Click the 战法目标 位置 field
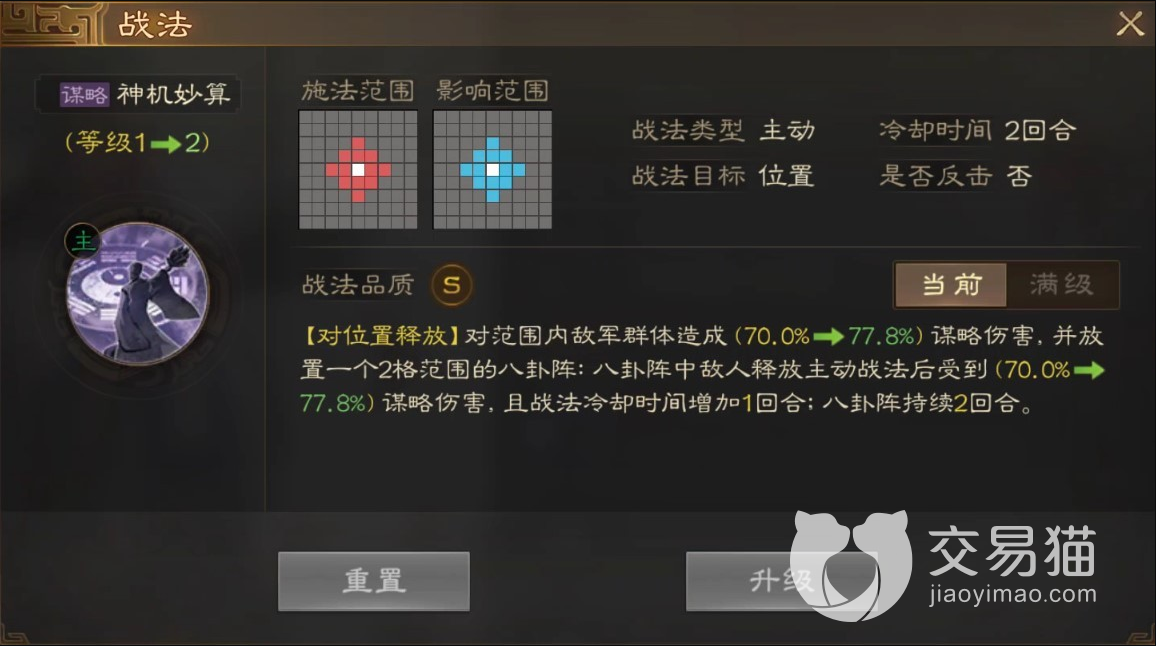 click(x=723, y=176)
